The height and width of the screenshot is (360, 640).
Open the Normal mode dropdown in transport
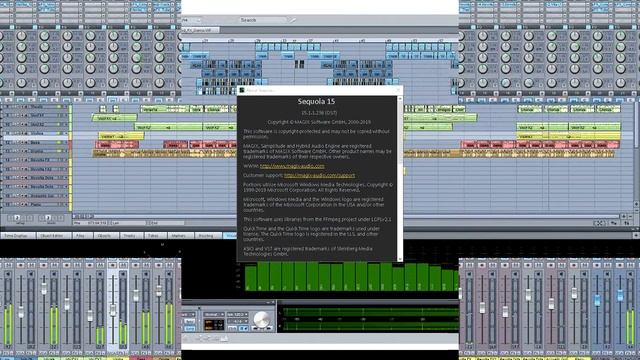[214, 315]
